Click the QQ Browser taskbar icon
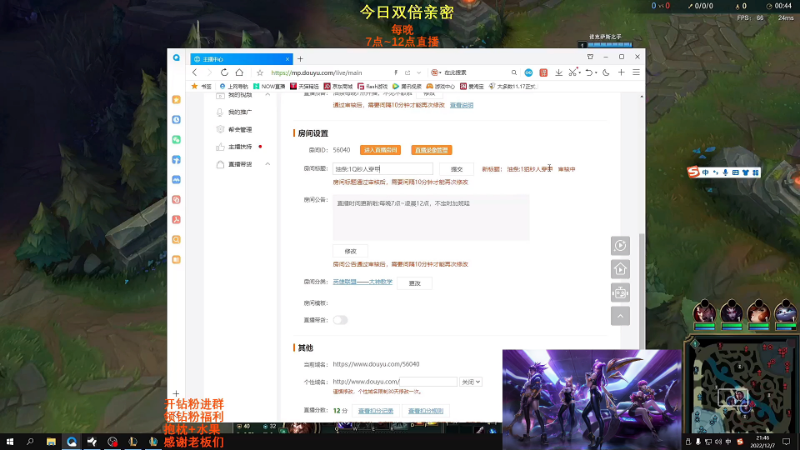 [71, 441]
